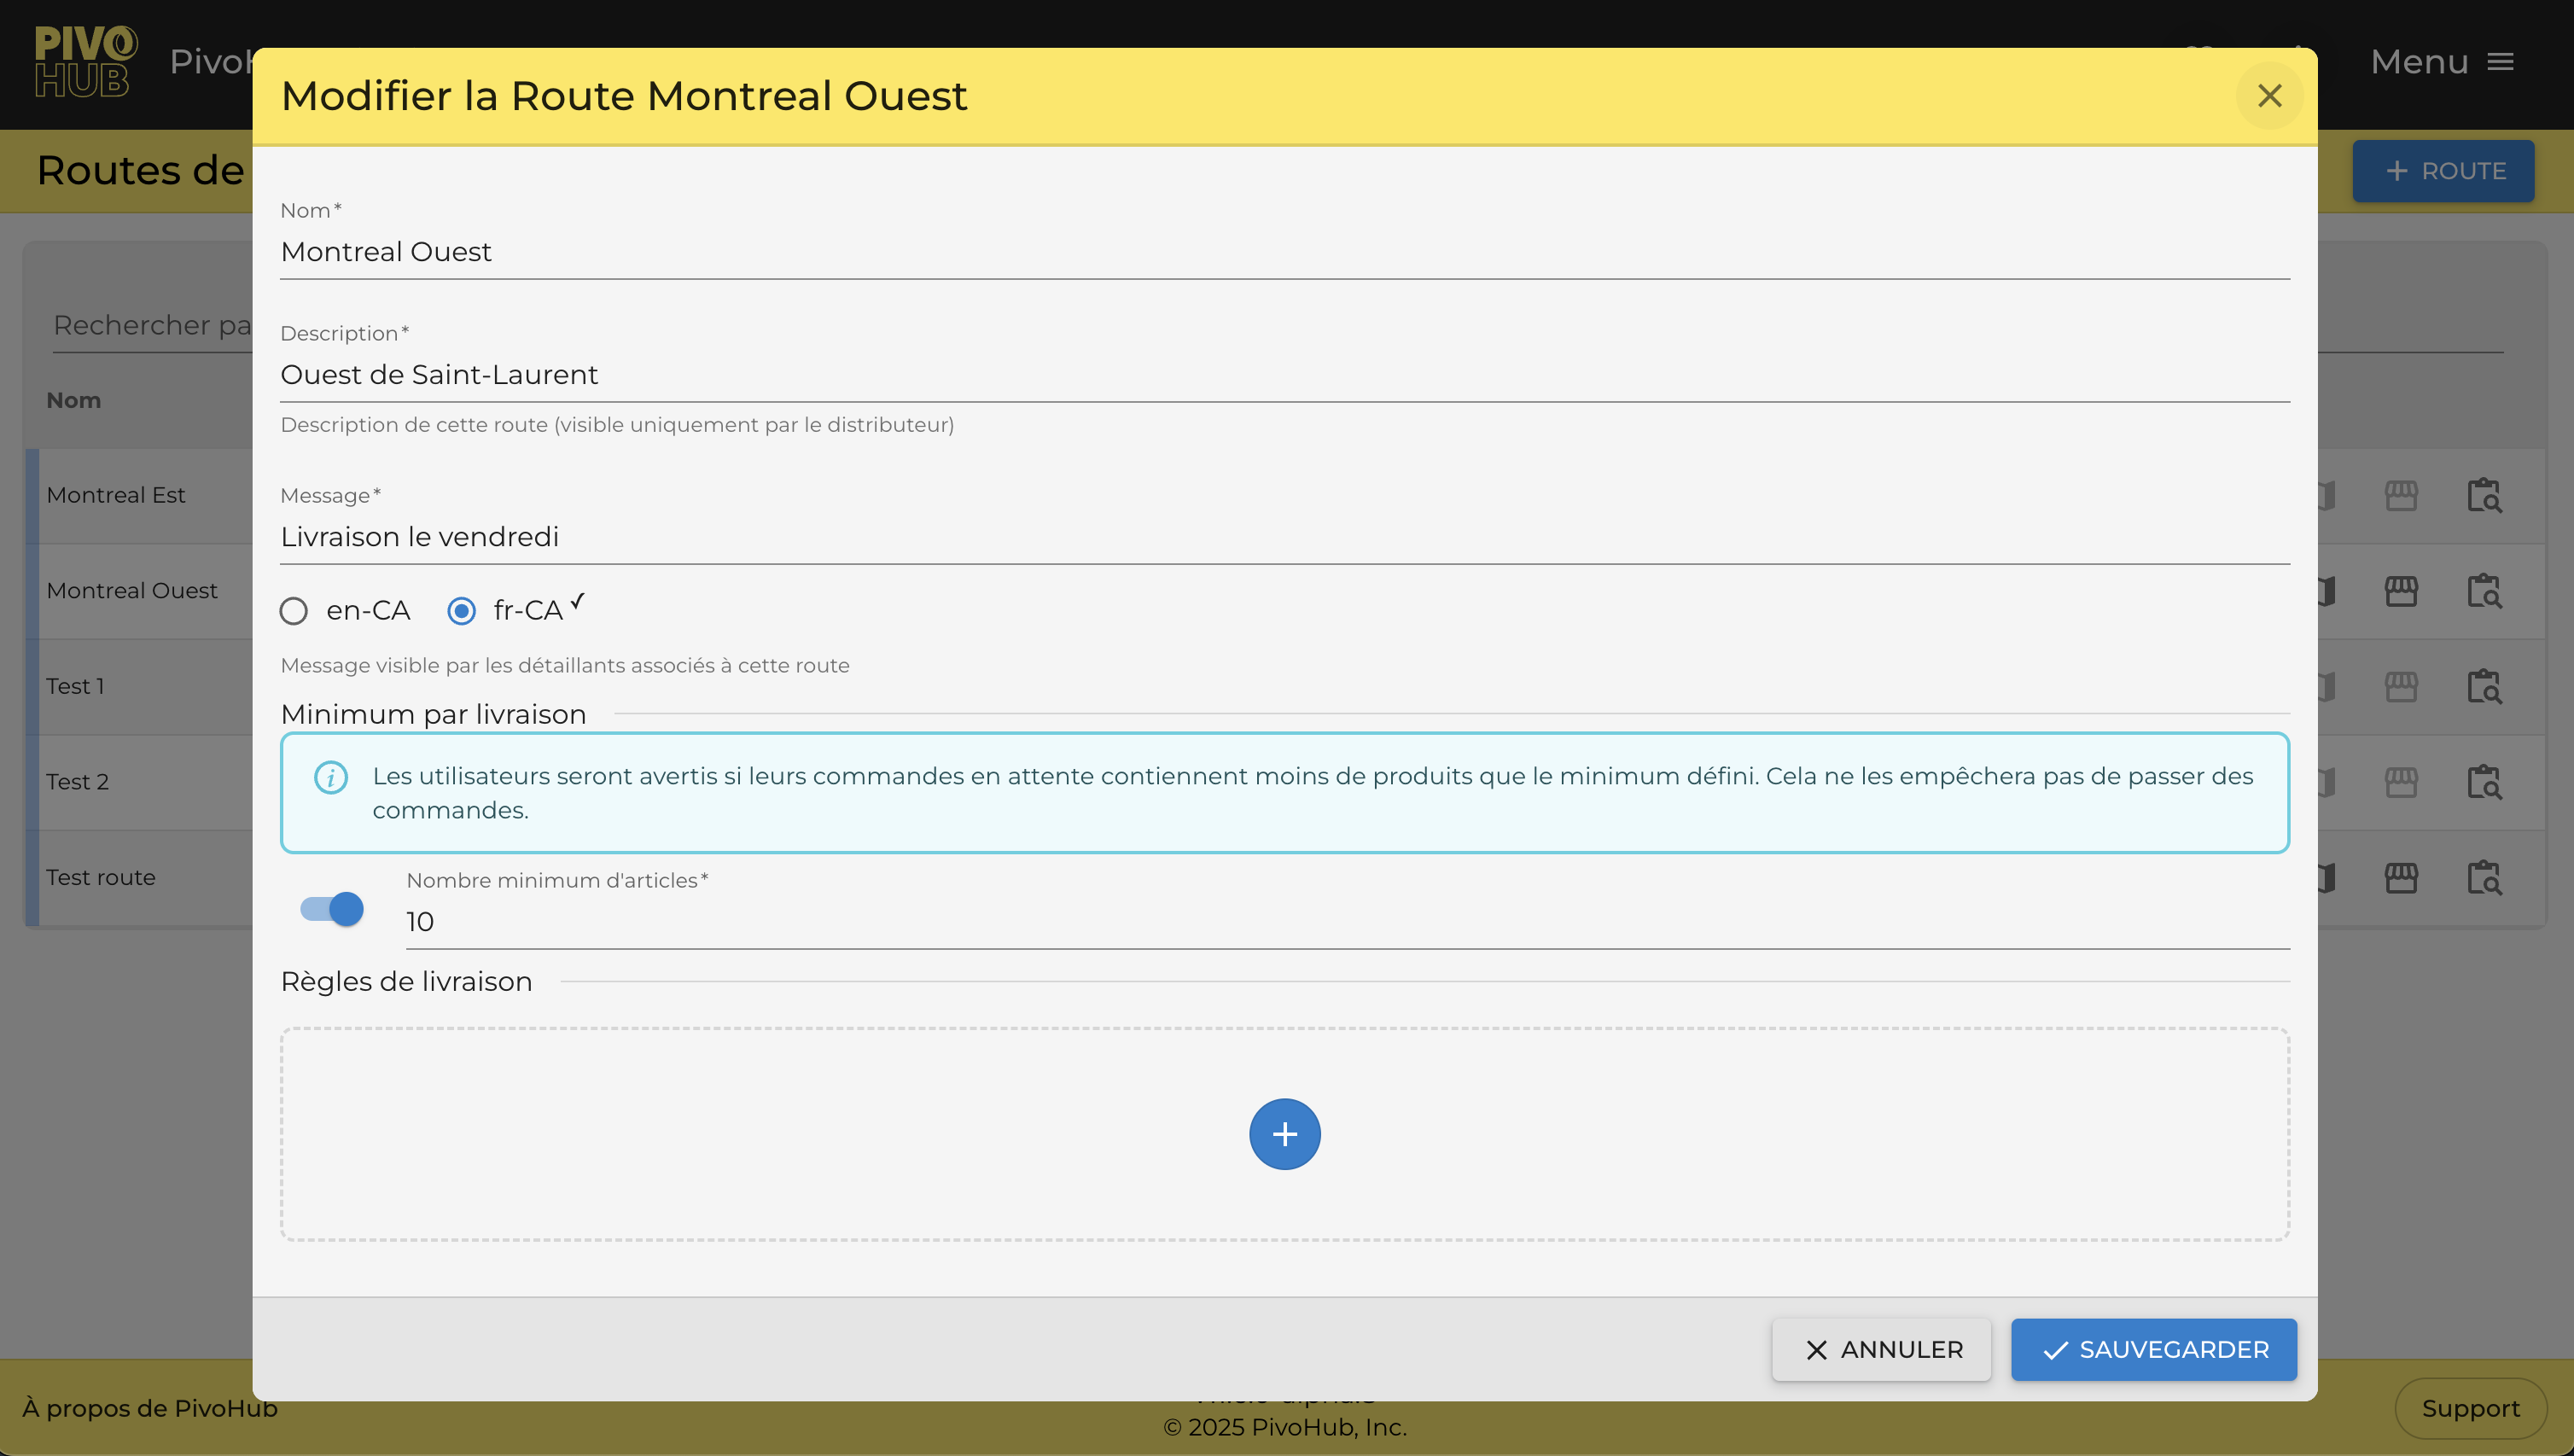Click the Routes de page title
The height and width of the screenshot is (1456, 2574).
[x=140, y=170]
